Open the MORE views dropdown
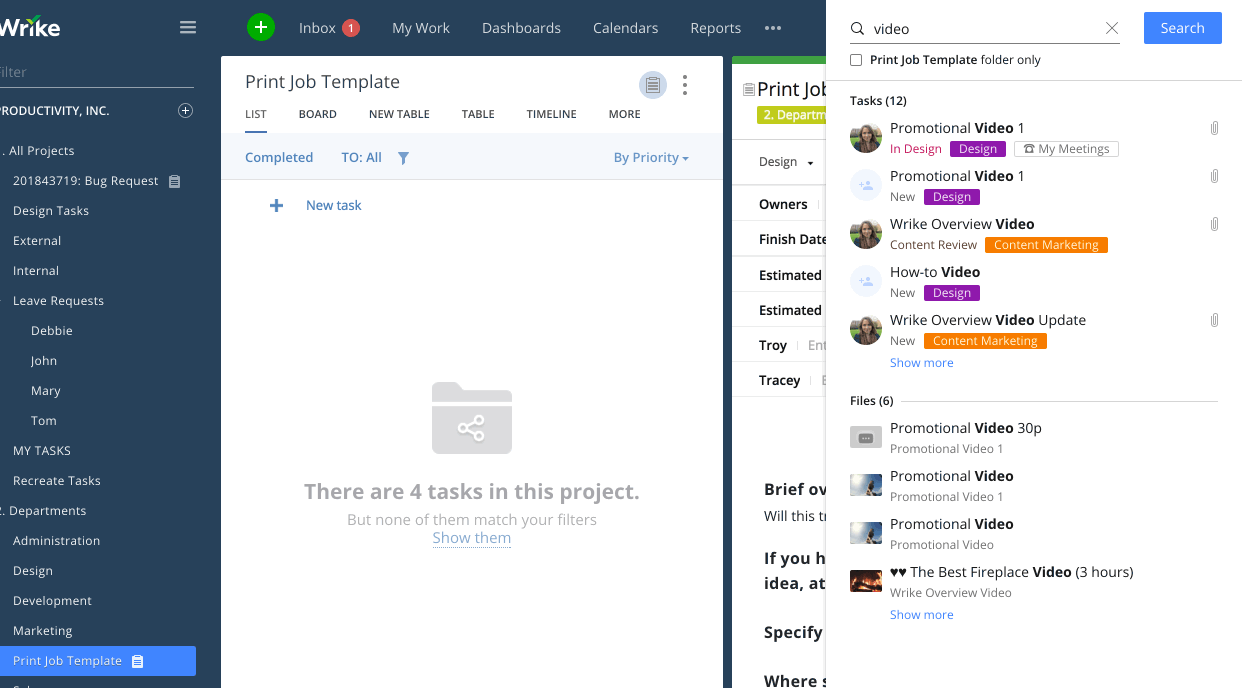The width and height of the screenshot is (1242, 688). click(x=624, y=114)
